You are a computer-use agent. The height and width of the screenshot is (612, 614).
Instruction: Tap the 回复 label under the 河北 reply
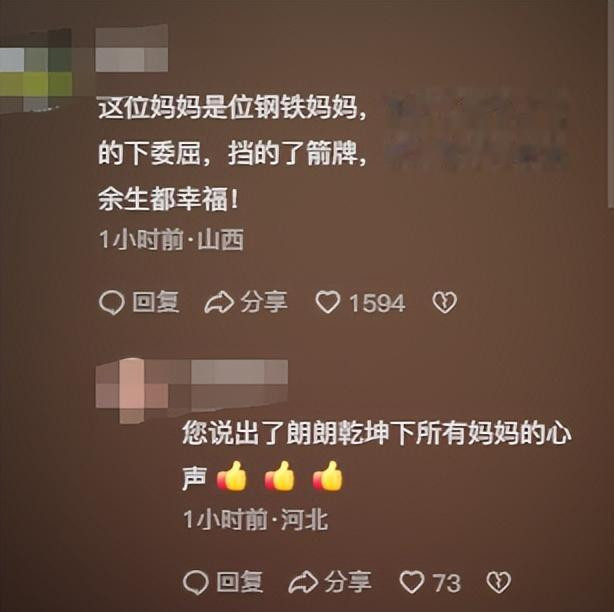tap(240, 582)
